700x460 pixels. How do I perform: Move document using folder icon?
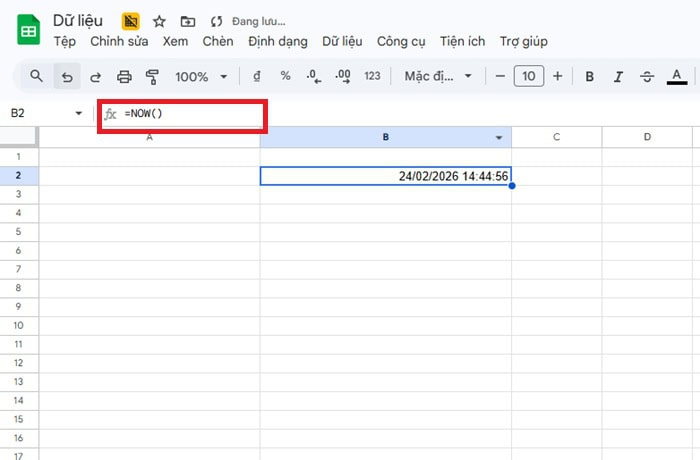coord(188,21)
